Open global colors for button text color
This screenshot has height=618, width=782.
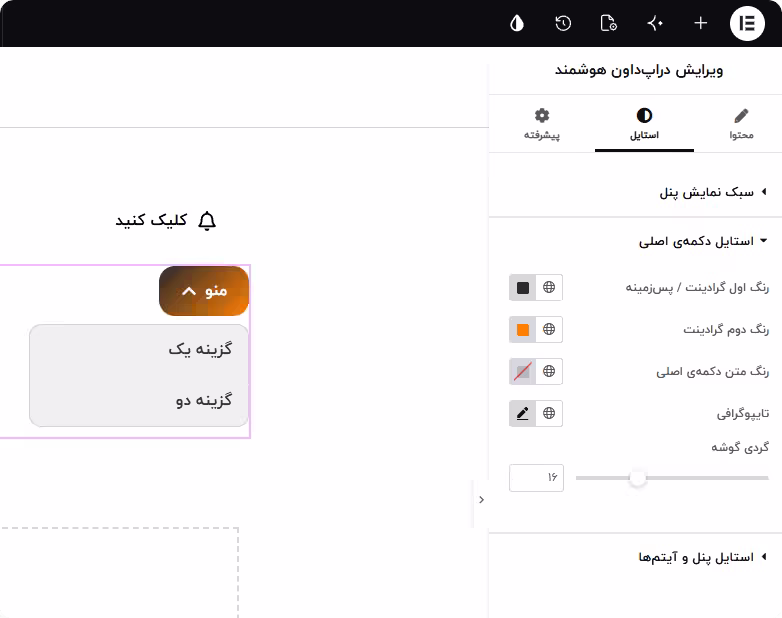[549, 372]
